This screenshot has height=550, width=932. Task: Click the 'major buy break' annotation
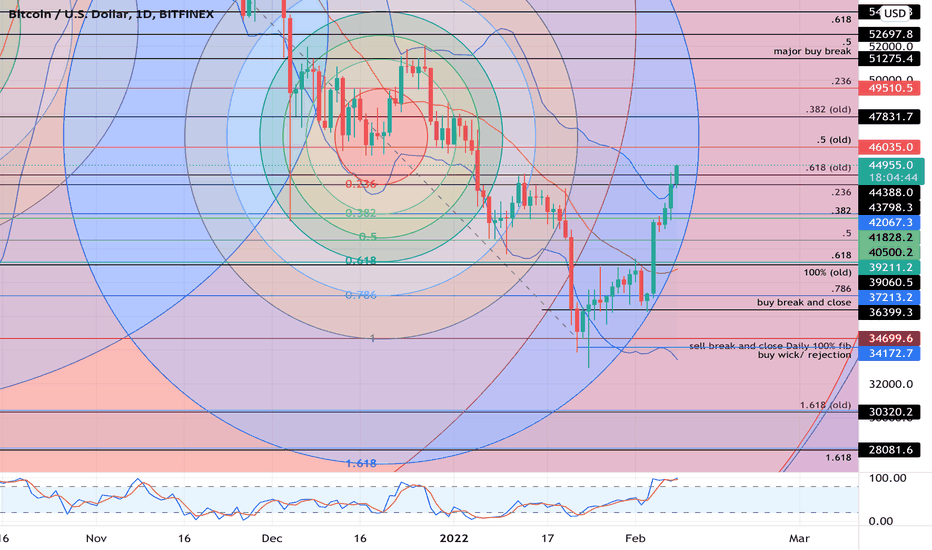click(x=812, y=51)
